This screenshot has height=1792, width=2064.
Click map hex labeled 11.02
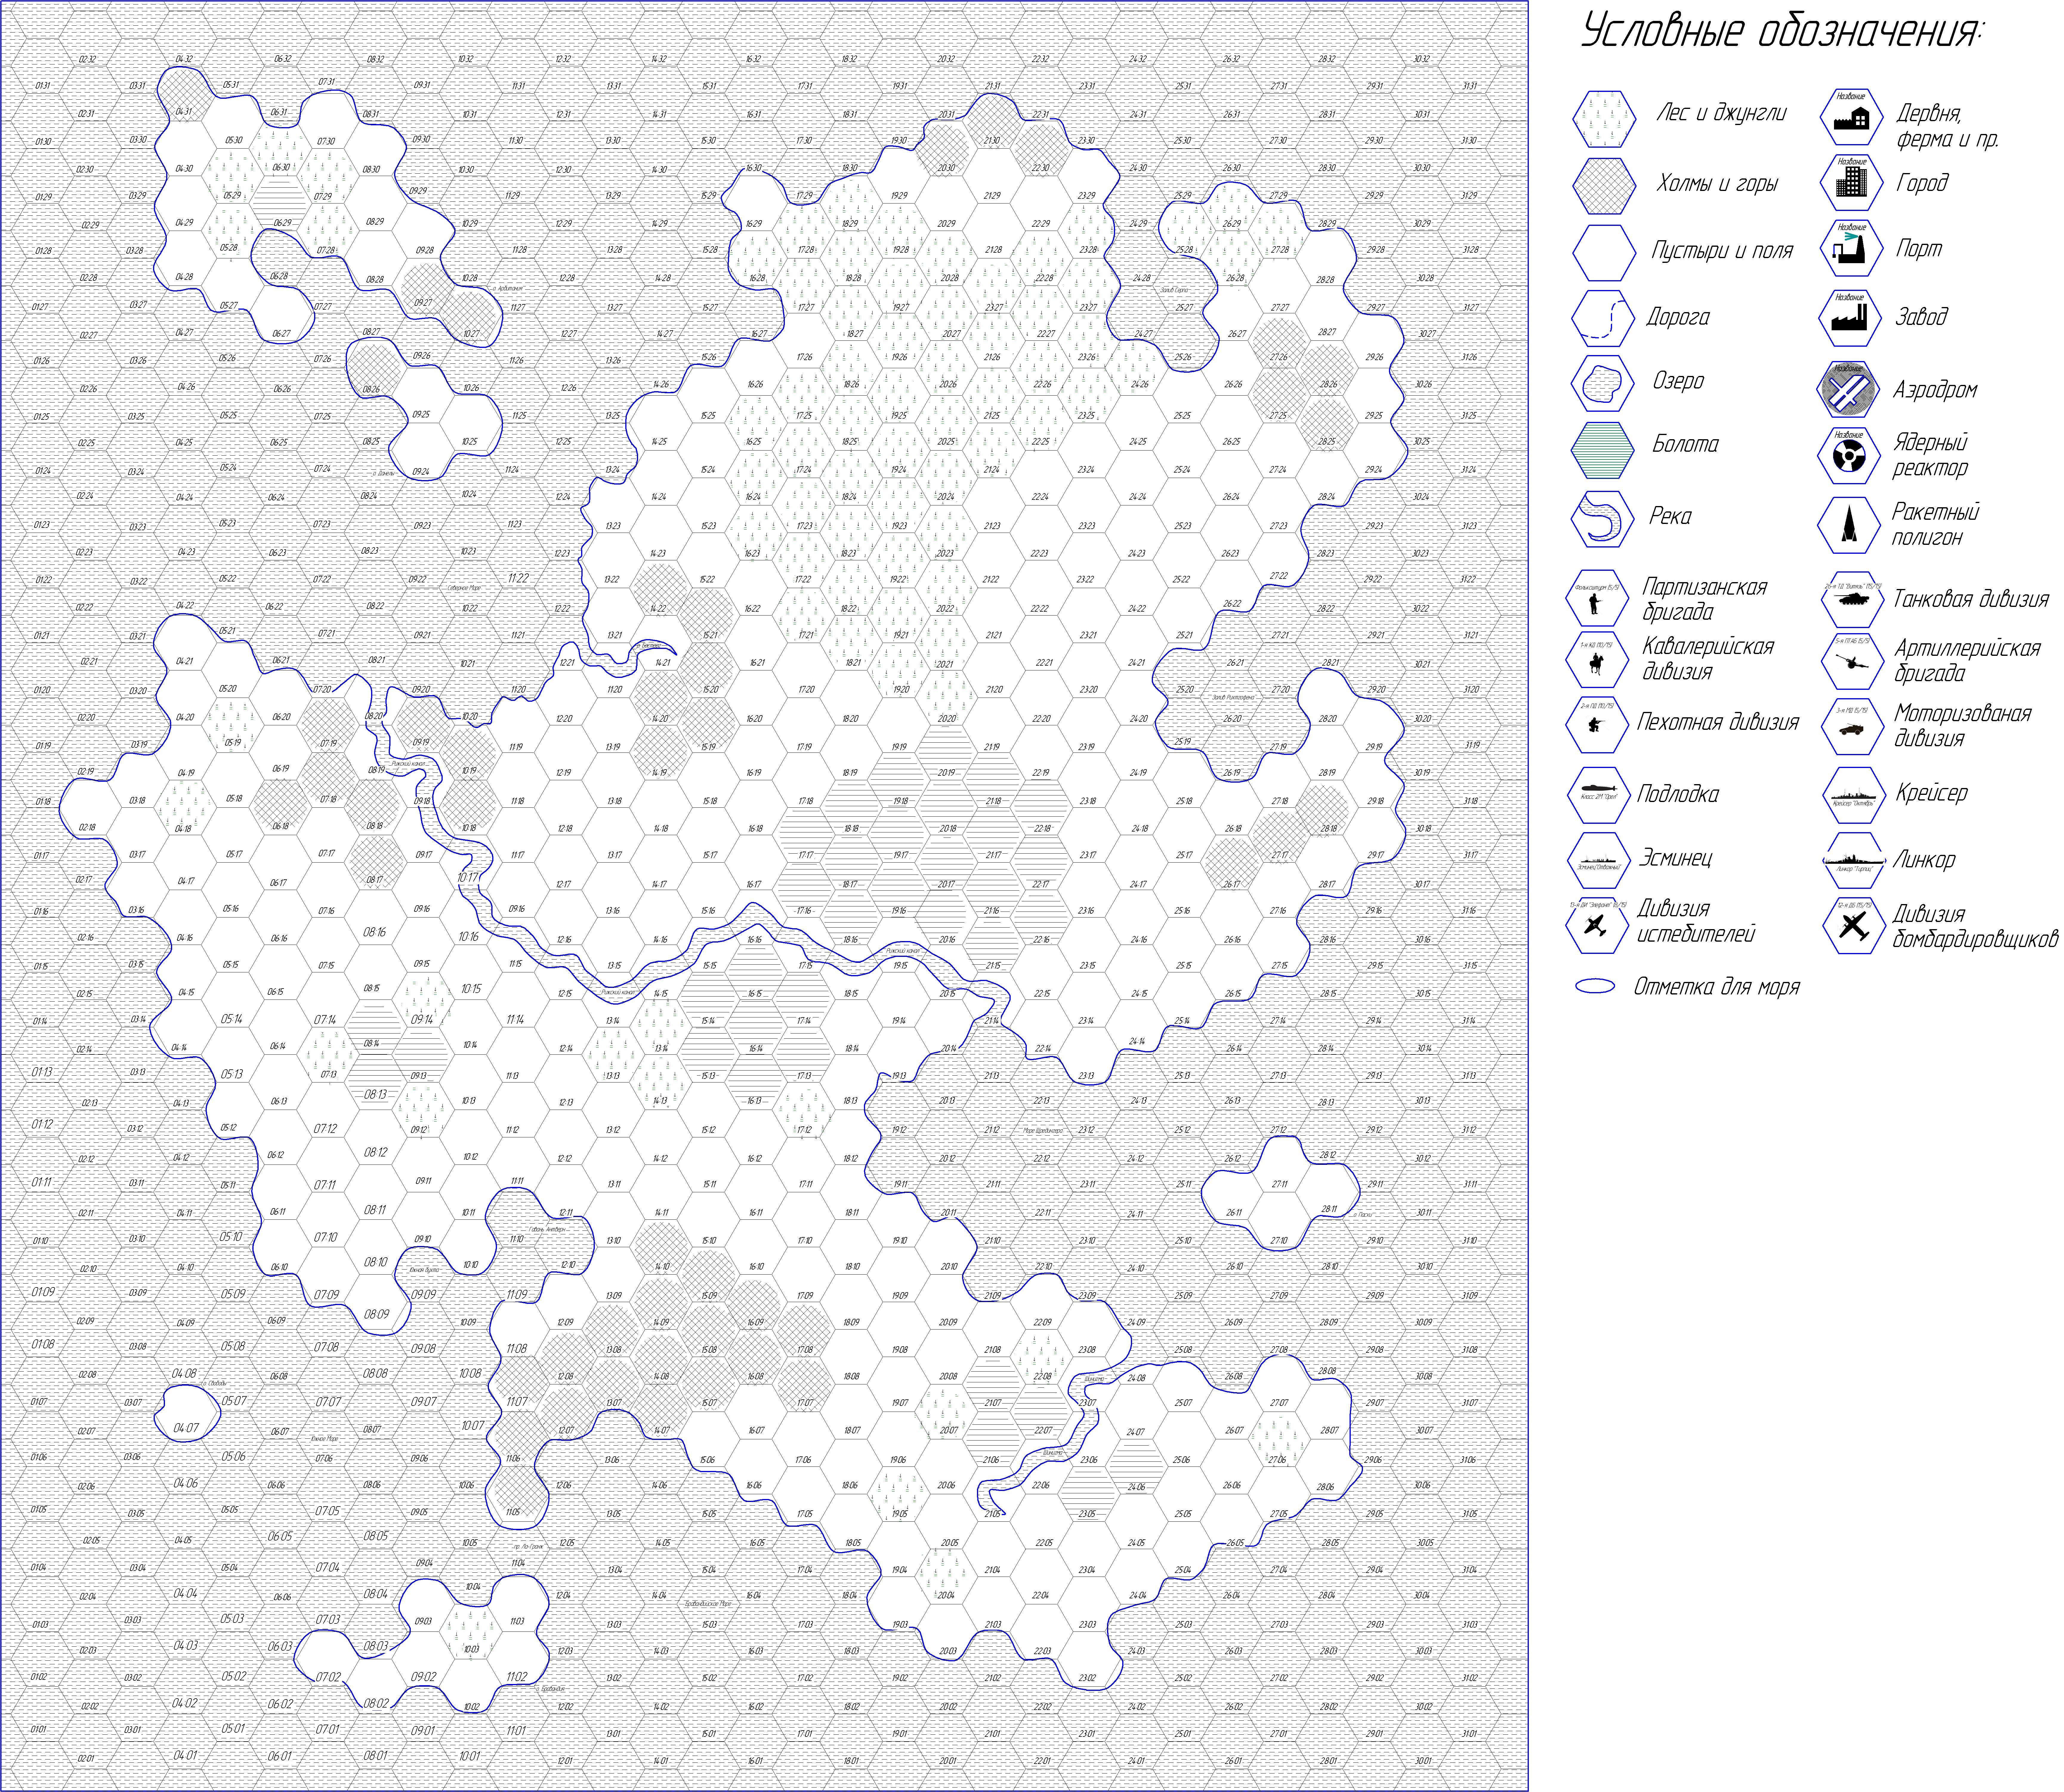(517, 1677)
